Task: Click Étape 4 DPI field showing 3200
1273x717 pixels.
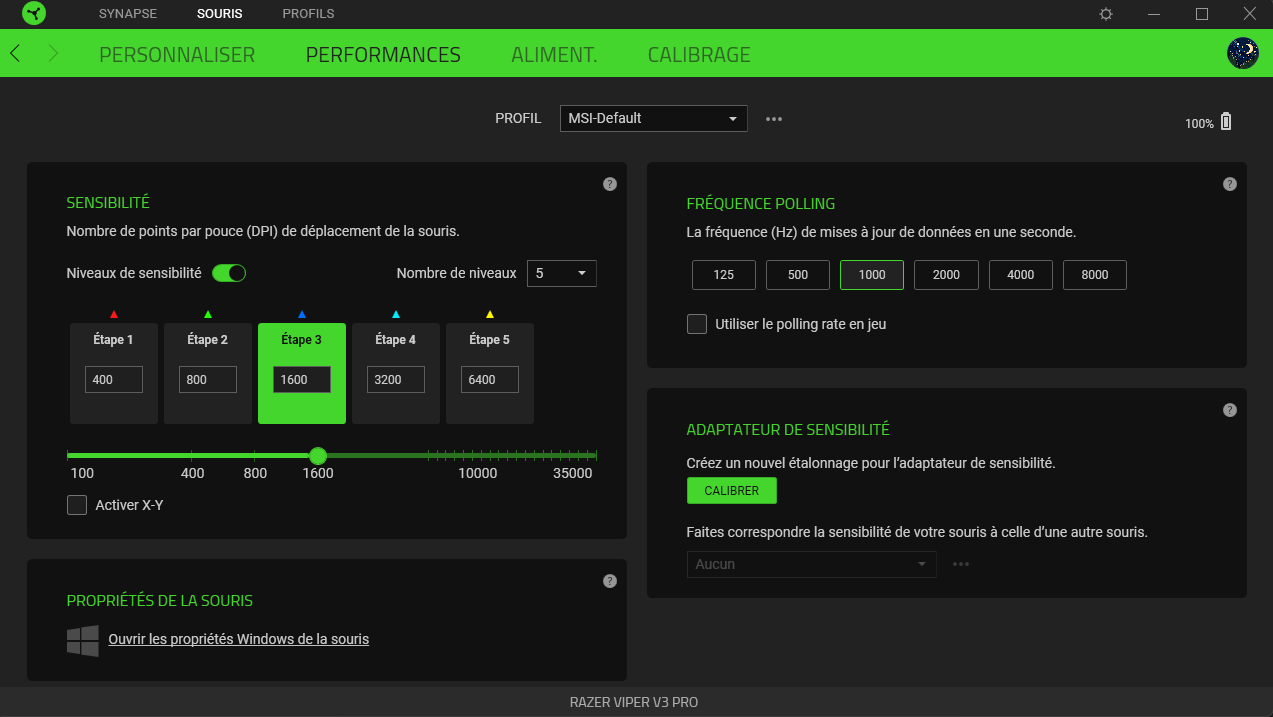Action: click(396, 380)
